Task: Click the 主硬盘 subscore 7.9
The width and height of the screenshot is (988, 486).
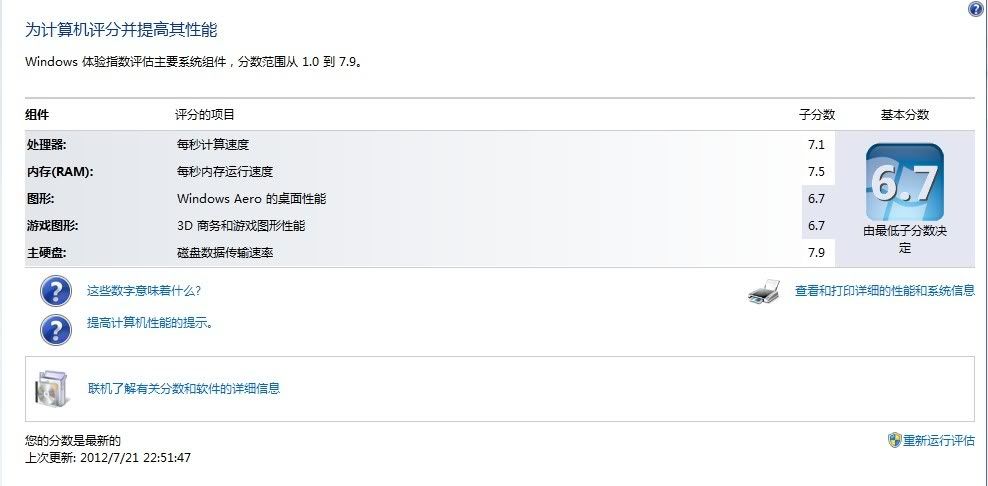Action: [x=816, y=253]
